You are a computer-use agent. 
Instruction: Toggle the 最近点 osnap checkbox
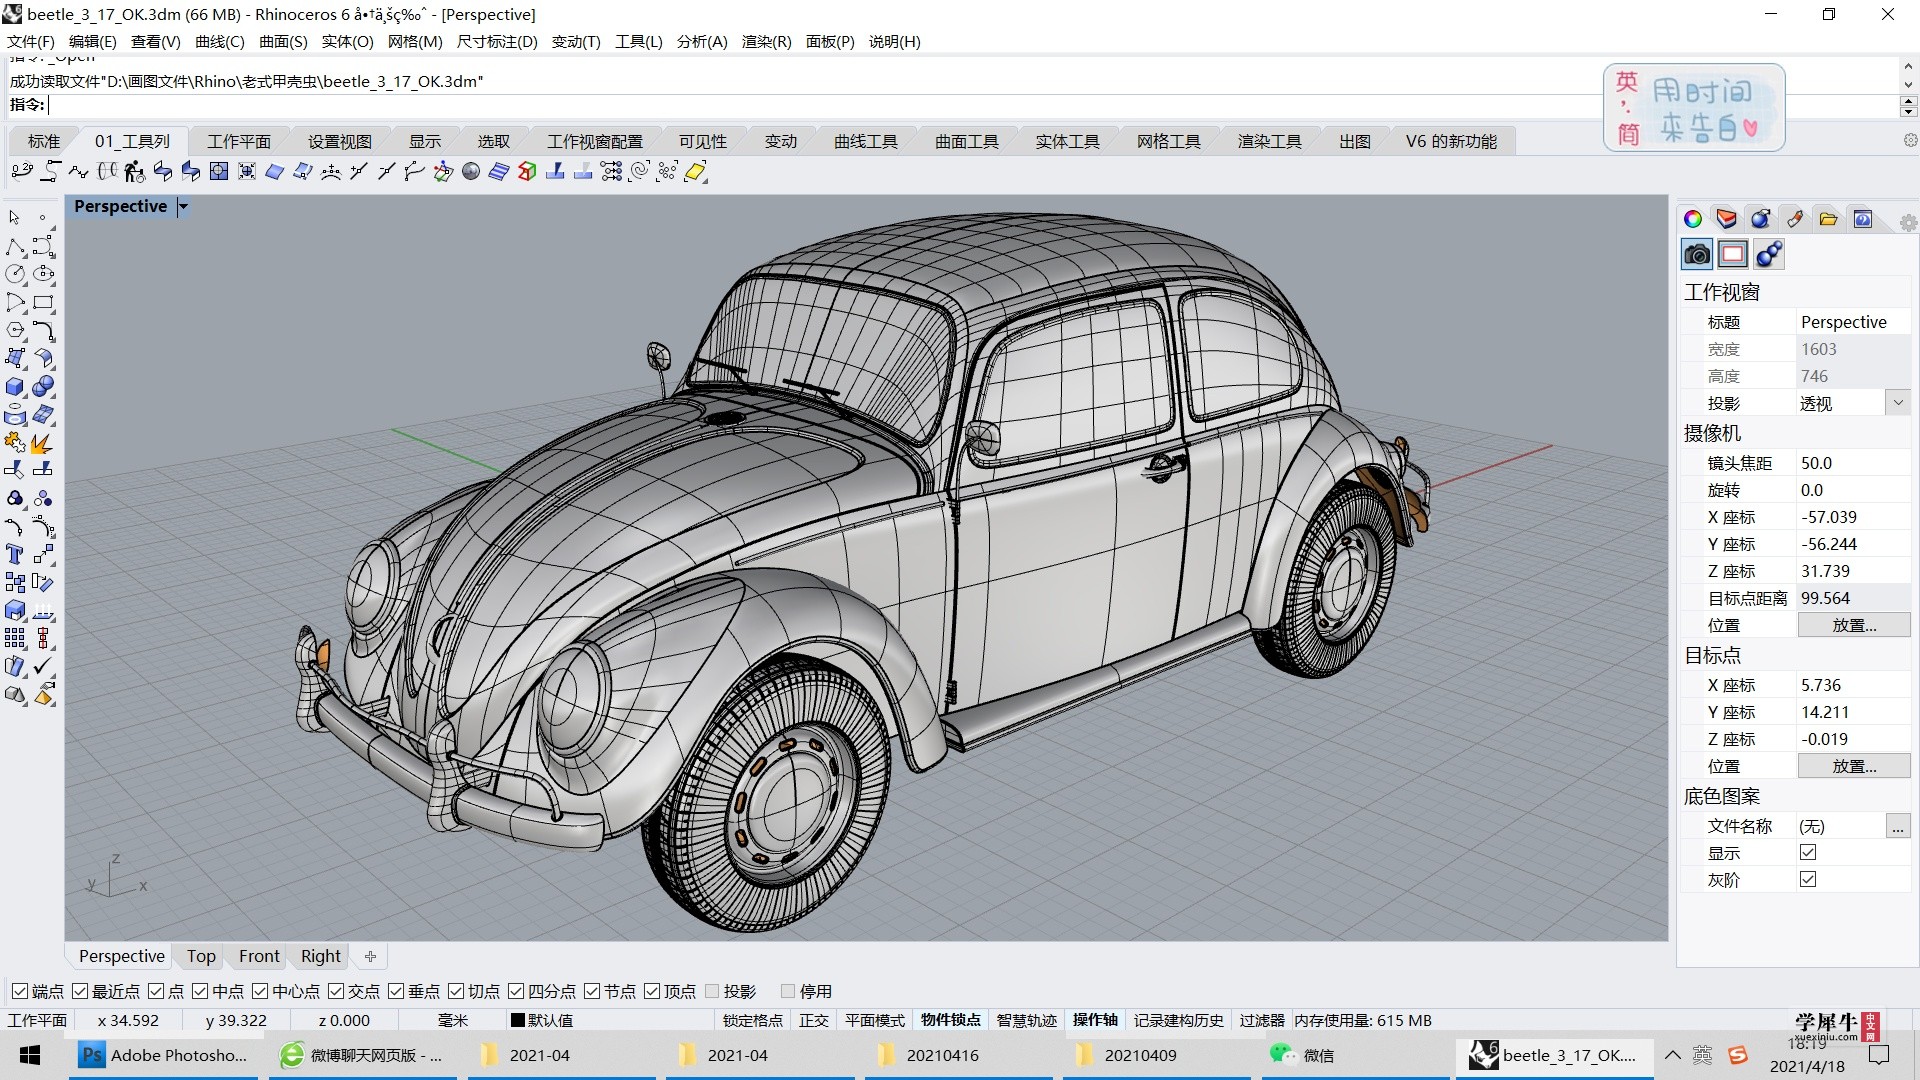click(x=80, y=991)
